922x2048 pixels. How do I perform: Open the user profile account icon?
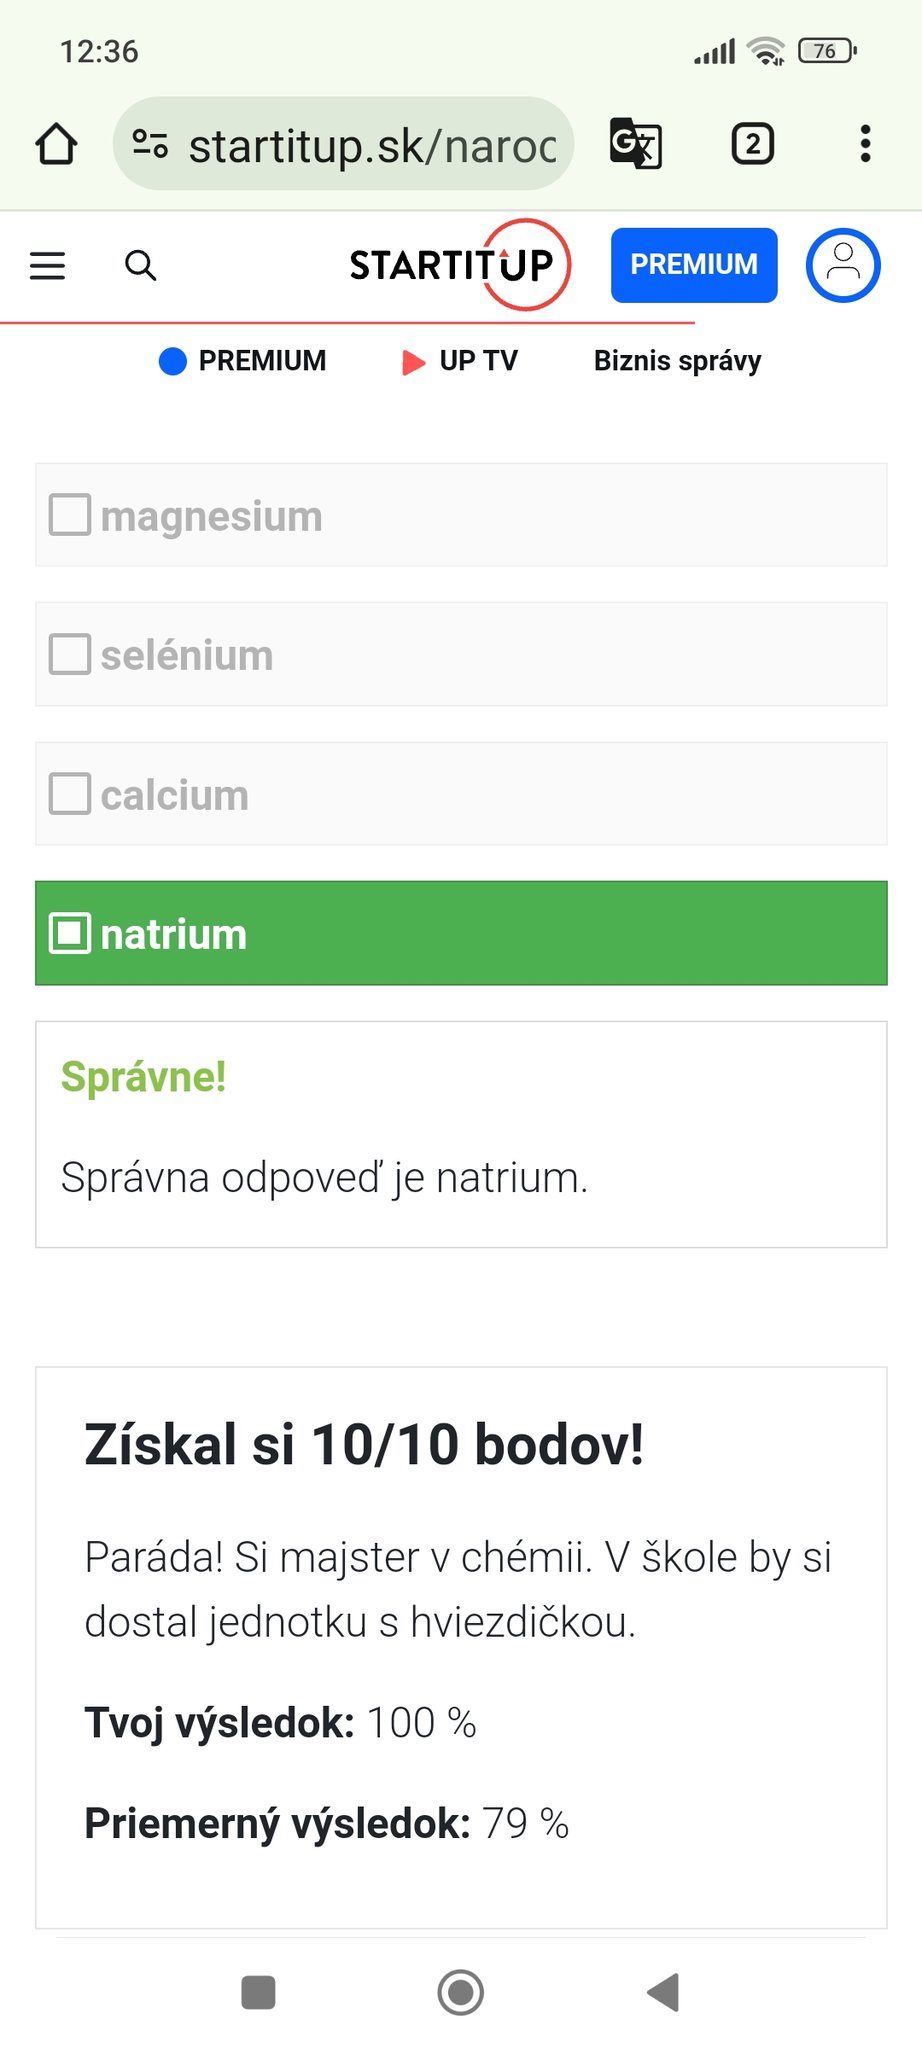click(843, 264)
